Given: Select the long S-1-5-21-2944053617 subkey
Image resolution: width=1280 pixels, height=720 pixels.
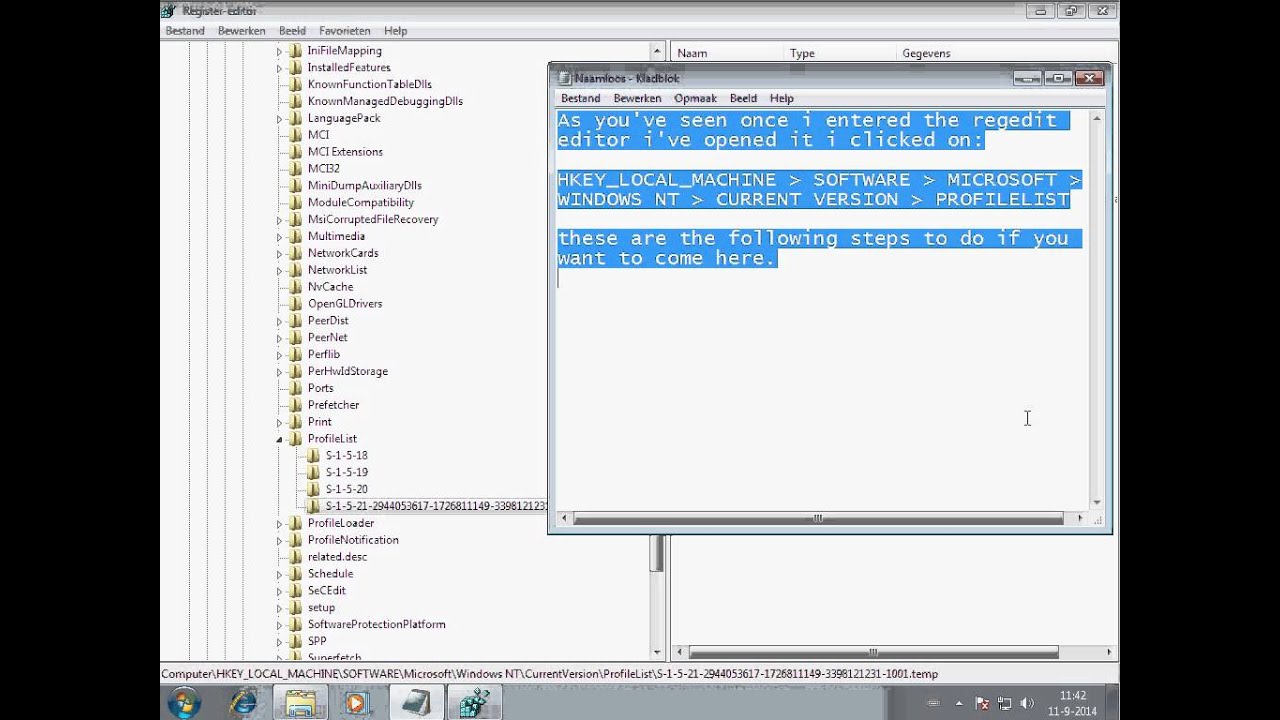Looking at the screenshot, I should [x=436, y=506].
